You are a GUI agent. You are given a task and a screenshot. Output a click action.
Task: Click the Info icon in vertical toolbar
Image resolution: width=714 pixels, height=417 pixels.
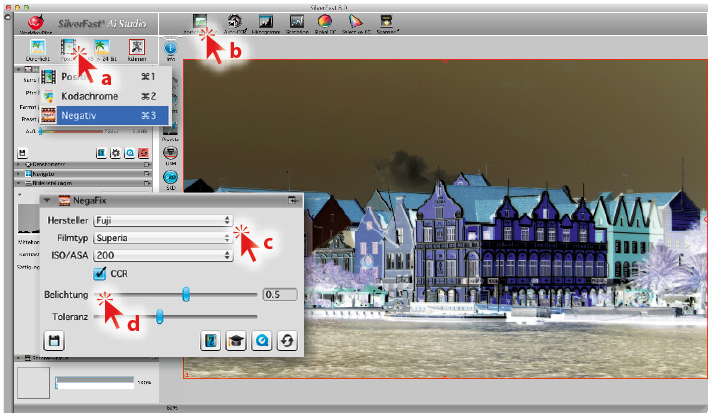(169, 47)
